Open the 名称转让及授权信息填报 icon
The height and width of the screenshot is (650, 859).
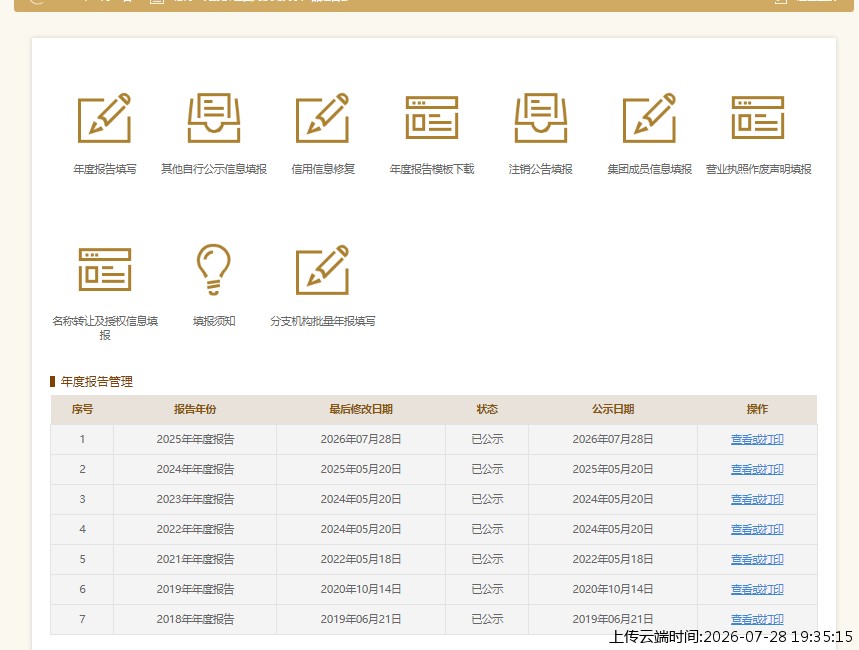105,270
